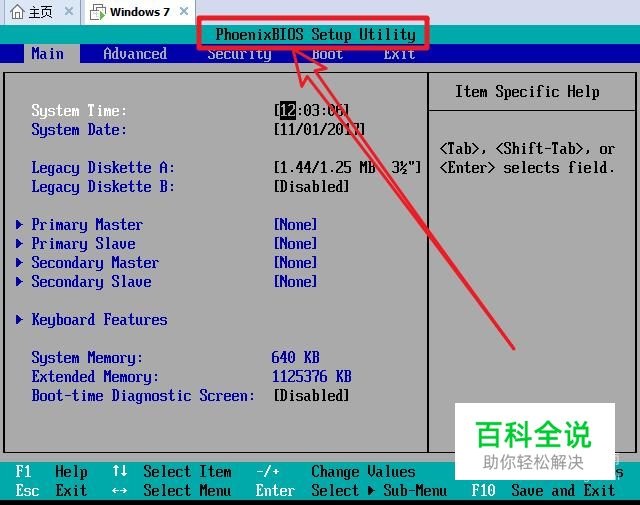Click the highlighted hour field 12
The image size is (640, 505).
pos(288,110)
